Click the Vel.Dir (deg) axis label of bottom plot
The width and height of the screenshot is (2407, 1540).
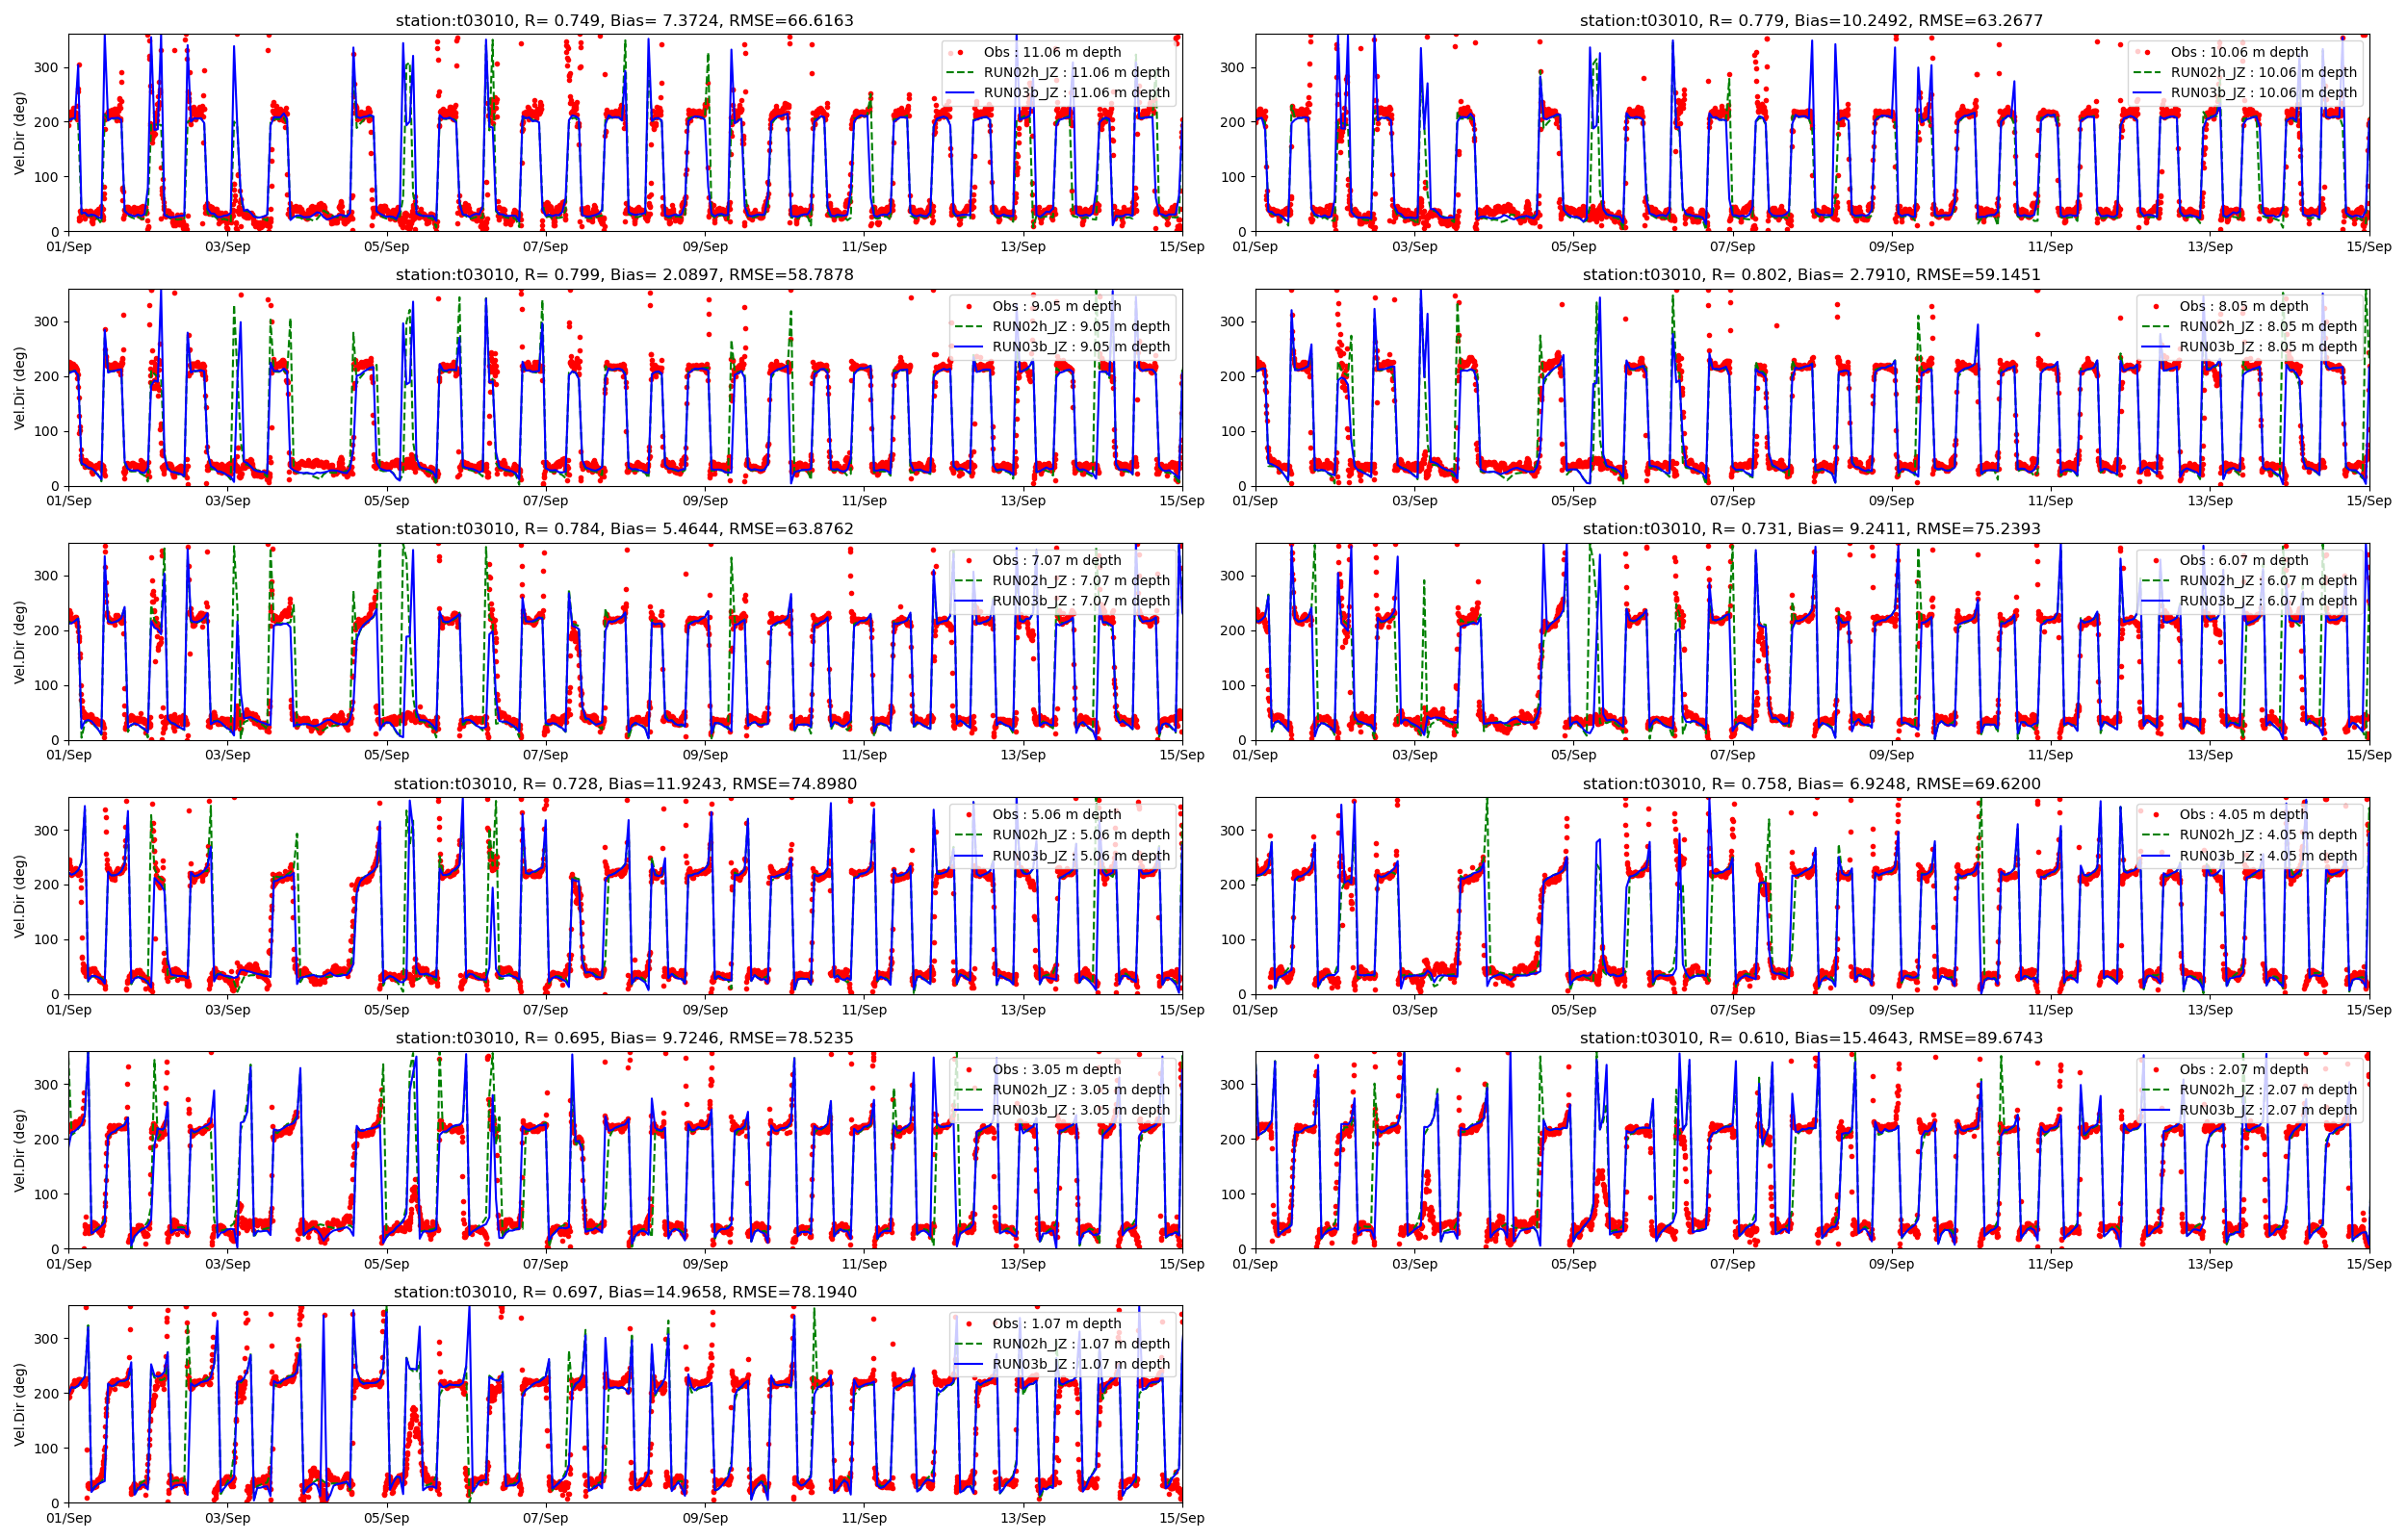point(19,1404)
